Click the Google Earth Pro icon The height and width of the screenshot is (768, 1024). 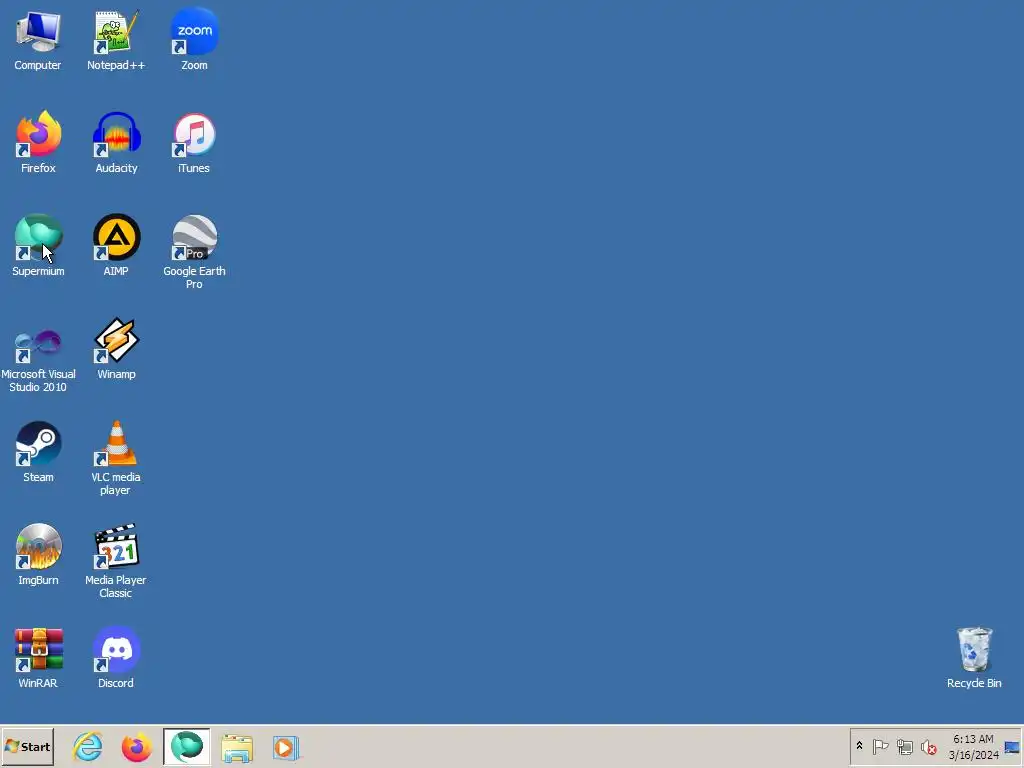coord(195,238)
